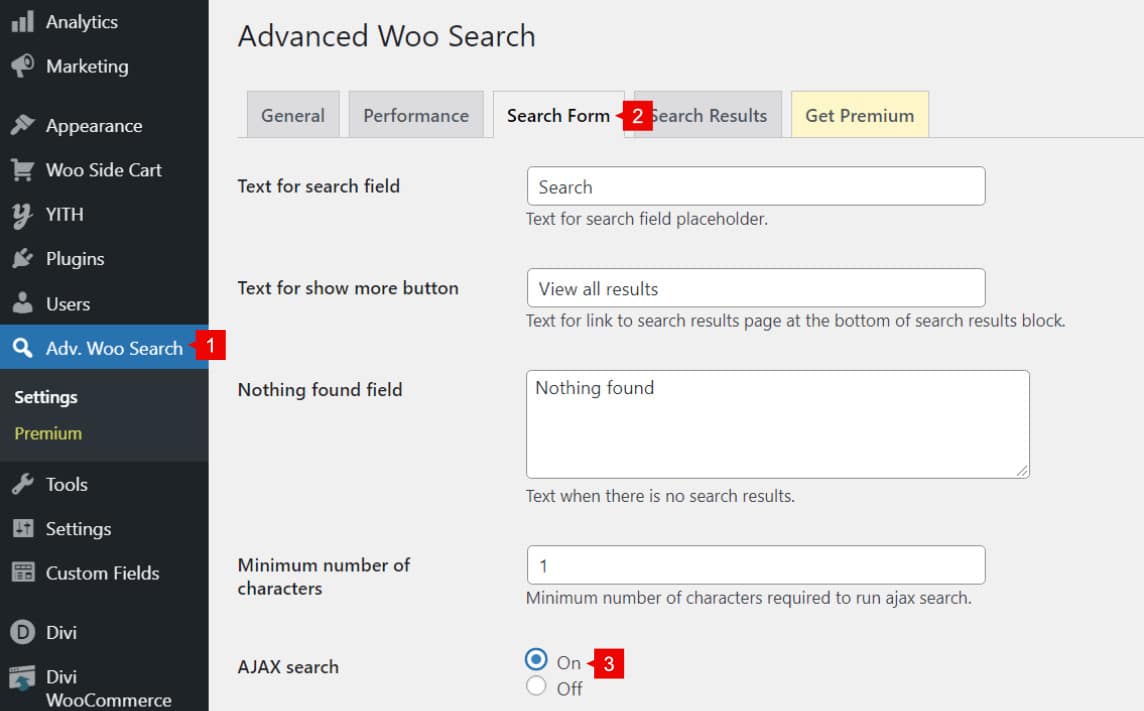
Task: Select the AJAX search On radio
Action: [536, 660]
